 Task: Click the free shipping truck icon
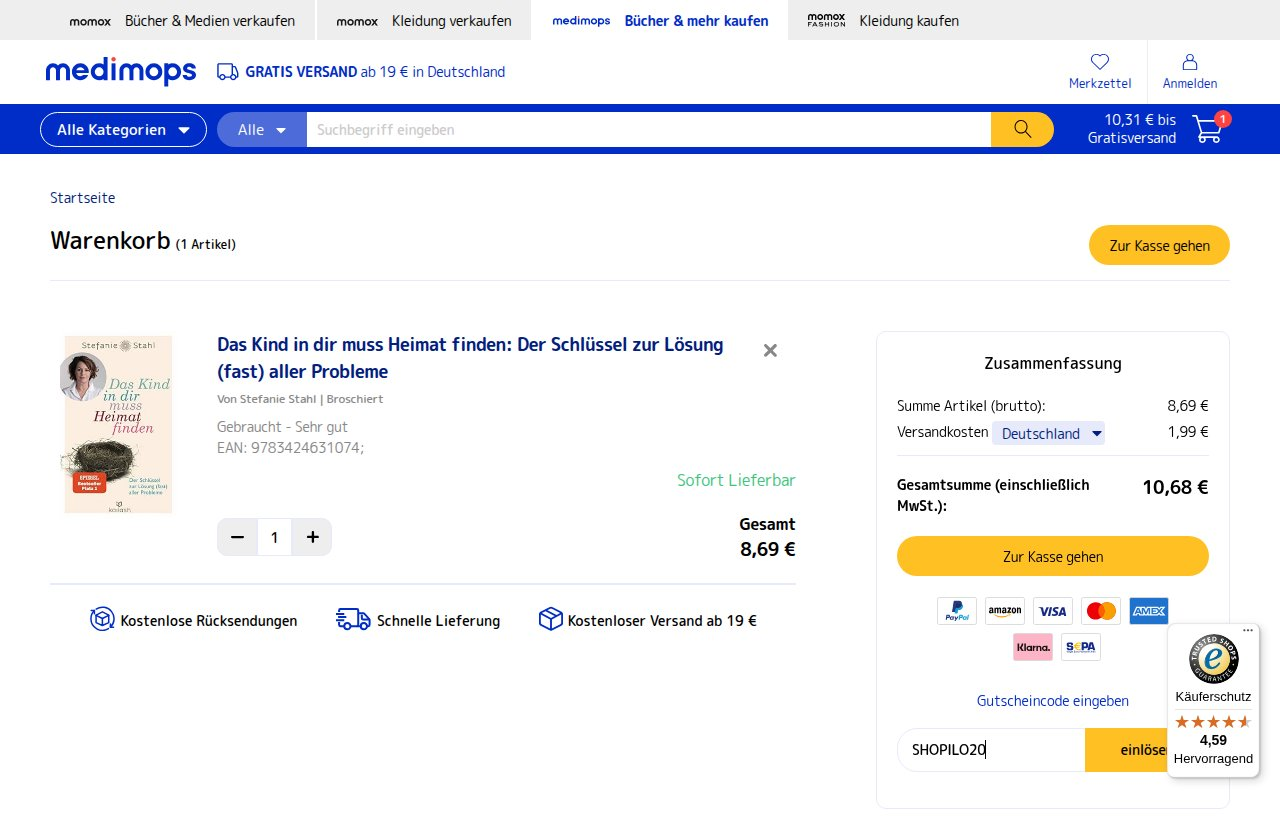point(228,72)
